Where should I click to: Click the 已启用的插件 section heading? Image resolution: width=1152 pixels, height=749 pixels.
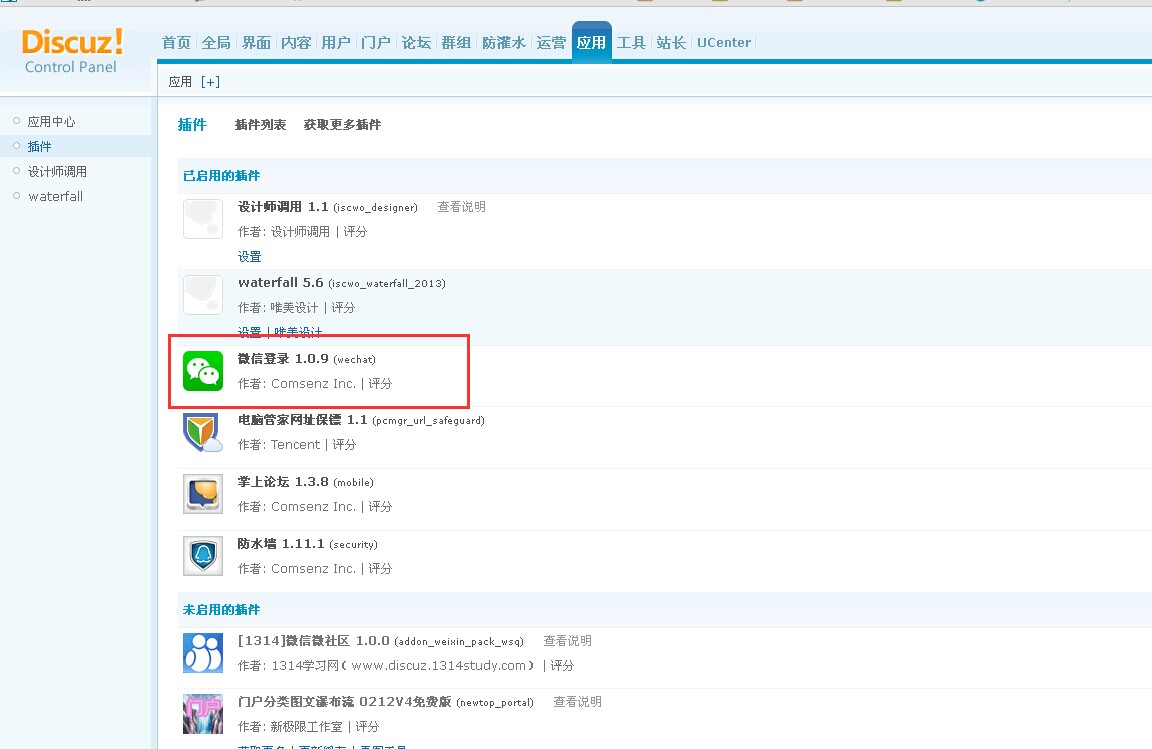[221, 176]
